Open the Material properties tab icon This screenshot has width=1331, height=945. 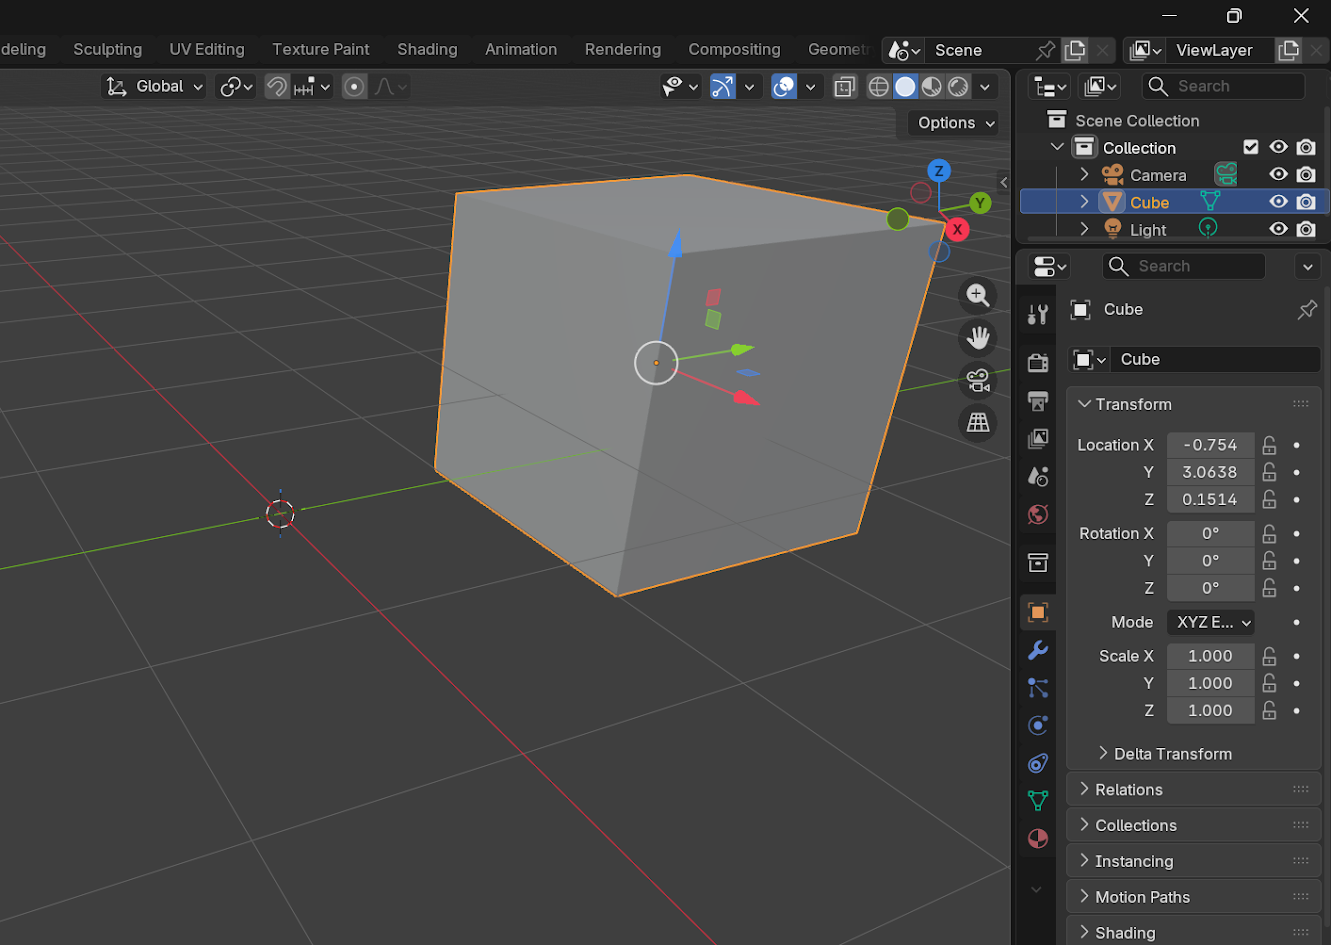[x=1038, y=838]
